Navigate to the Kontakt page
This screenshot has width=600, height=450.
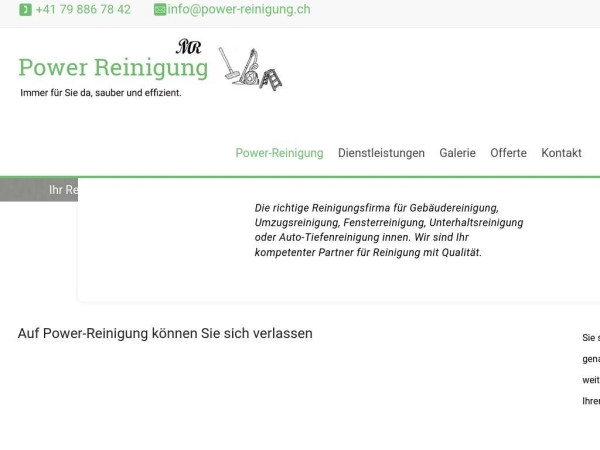[x=561, y=153]
